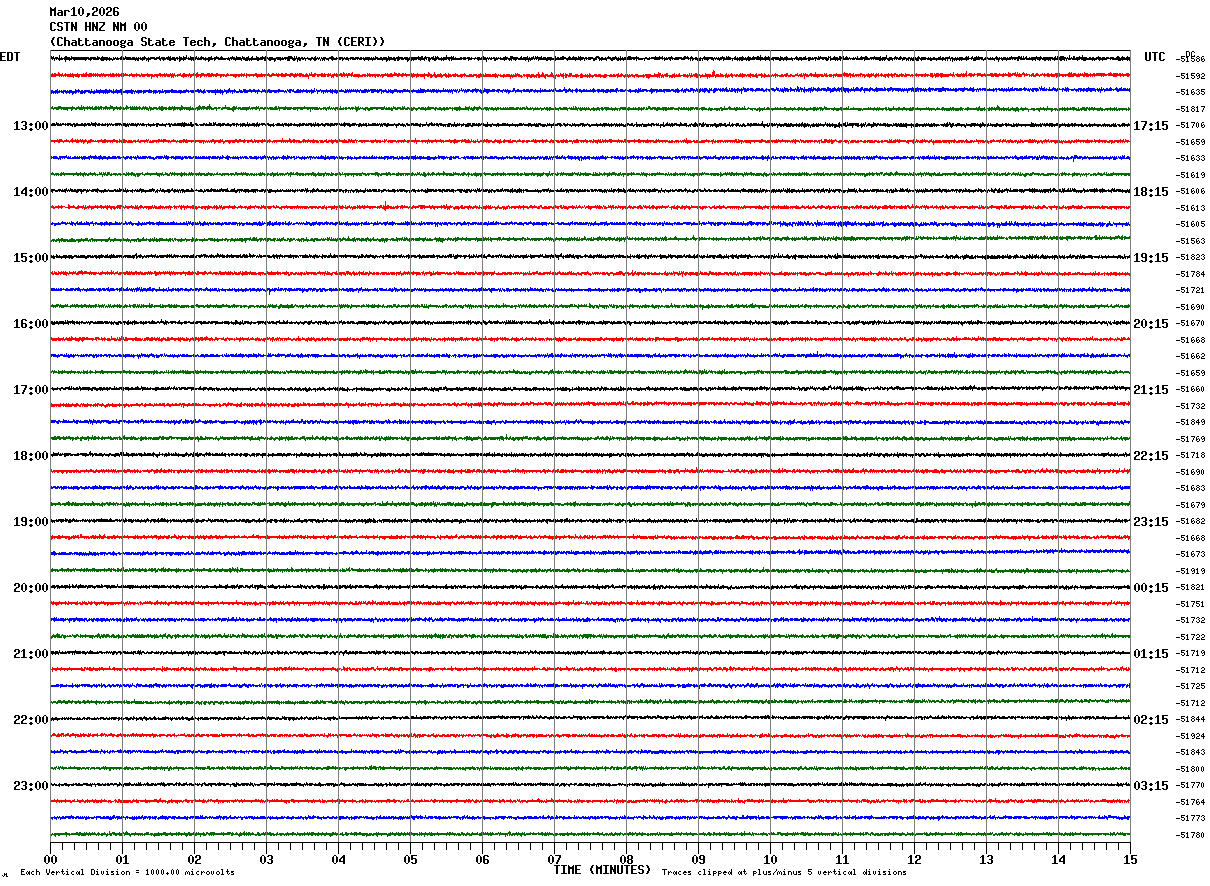Click the 23:15 UTC time label

(x=1151, y=522)
